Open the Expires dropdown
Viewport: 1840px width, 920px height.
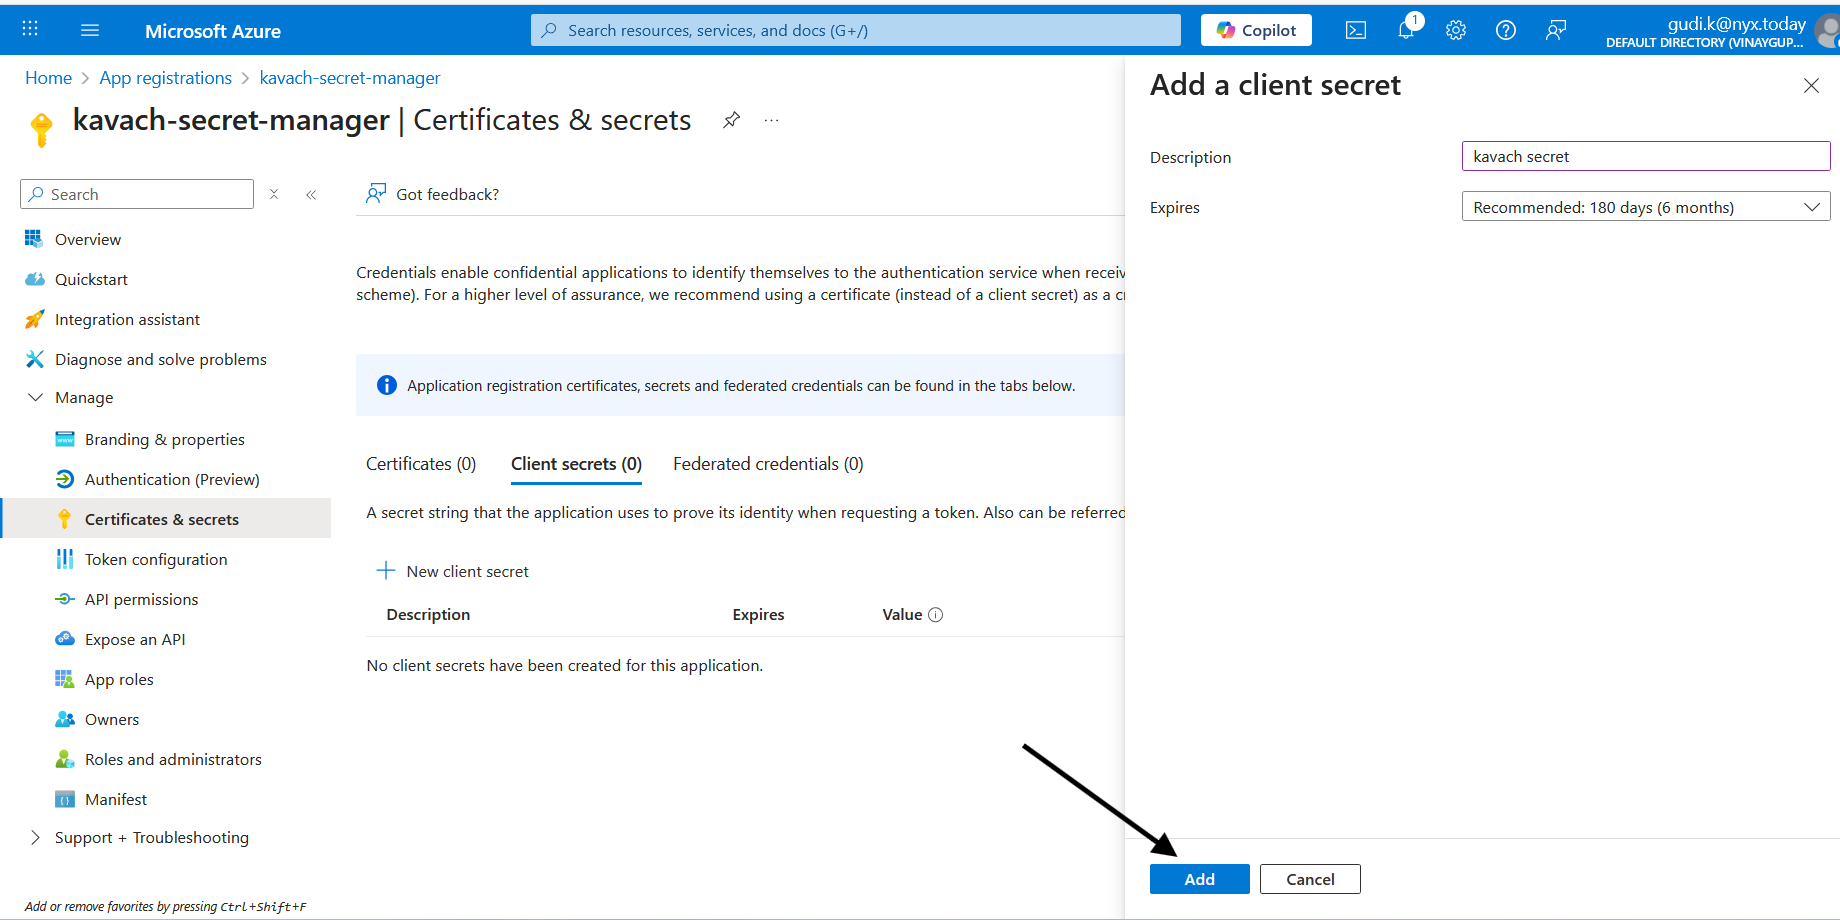pyautogui.click(x=1646, y=207)
